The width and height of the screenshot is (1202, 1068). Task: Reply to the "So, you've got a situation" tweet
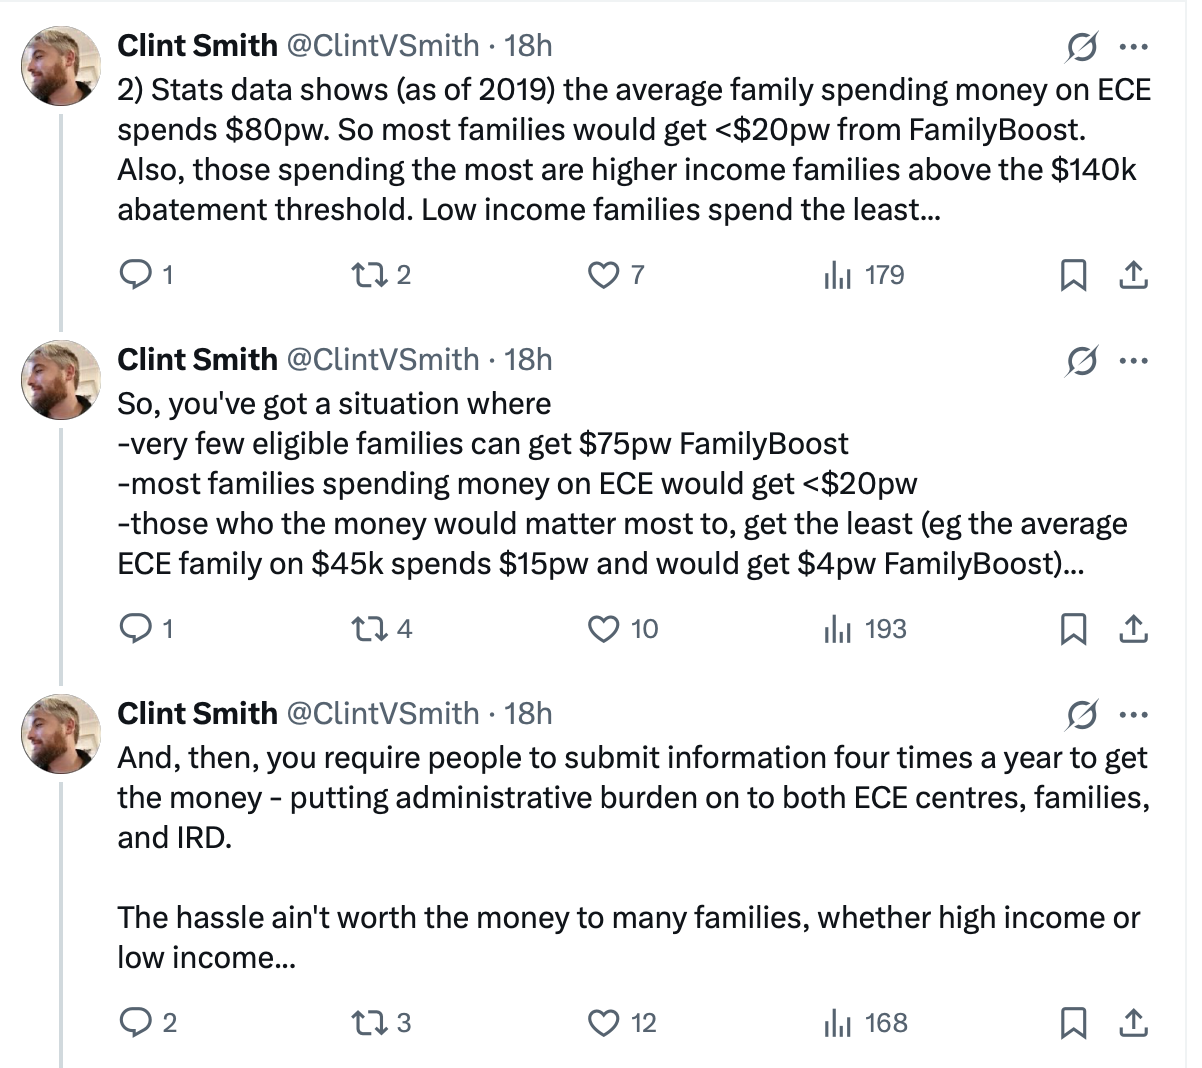coord(134,629)
